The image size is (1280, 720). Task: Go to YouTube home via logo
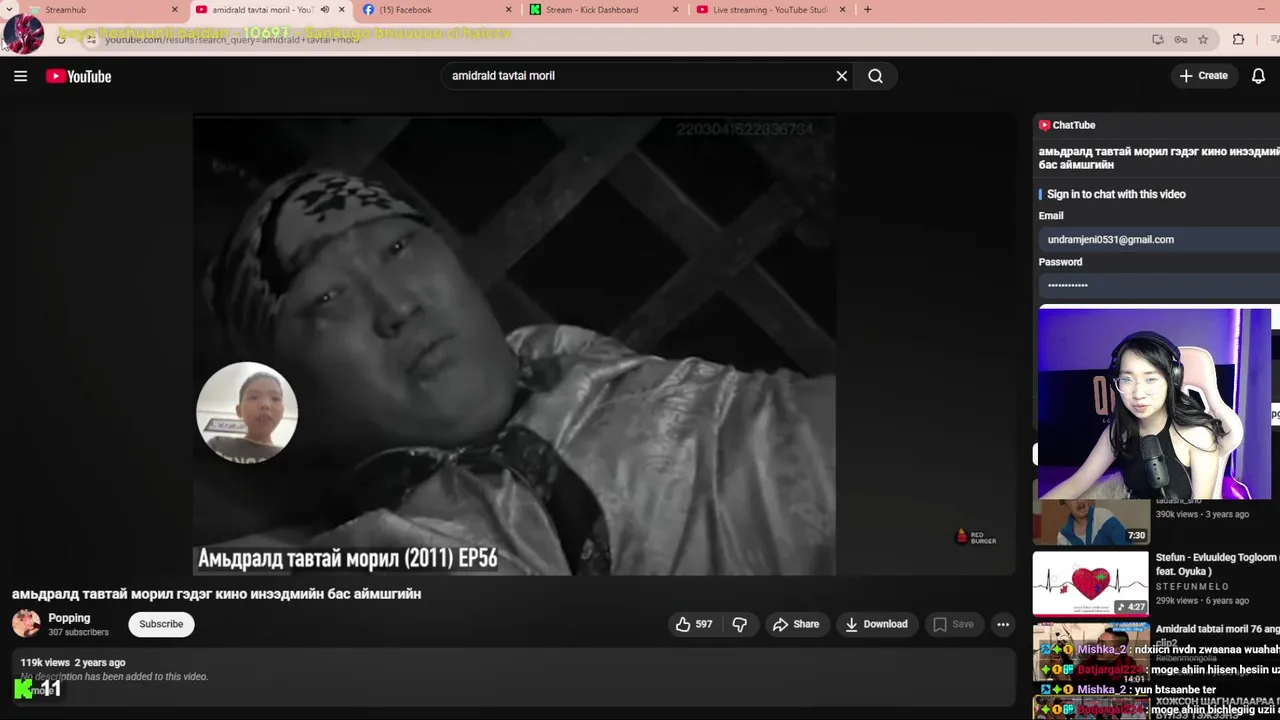78,76
